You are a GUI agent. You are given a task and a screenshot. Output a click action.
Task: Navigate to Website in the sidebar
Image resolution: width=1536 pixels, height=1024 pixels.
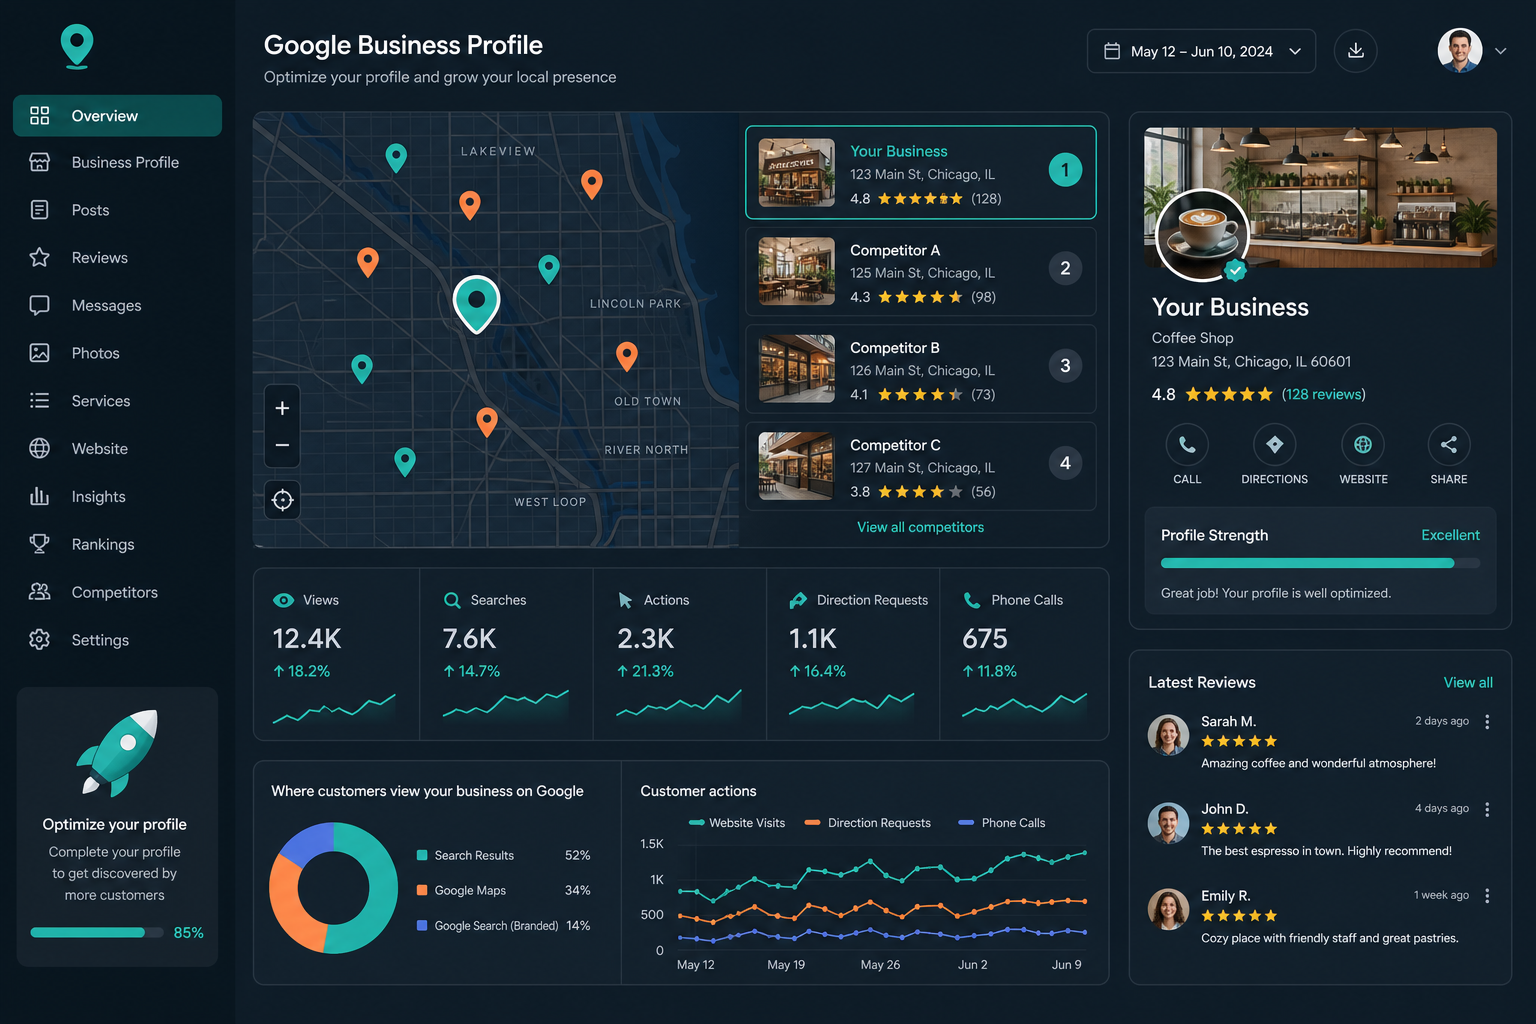coord(117,449)
